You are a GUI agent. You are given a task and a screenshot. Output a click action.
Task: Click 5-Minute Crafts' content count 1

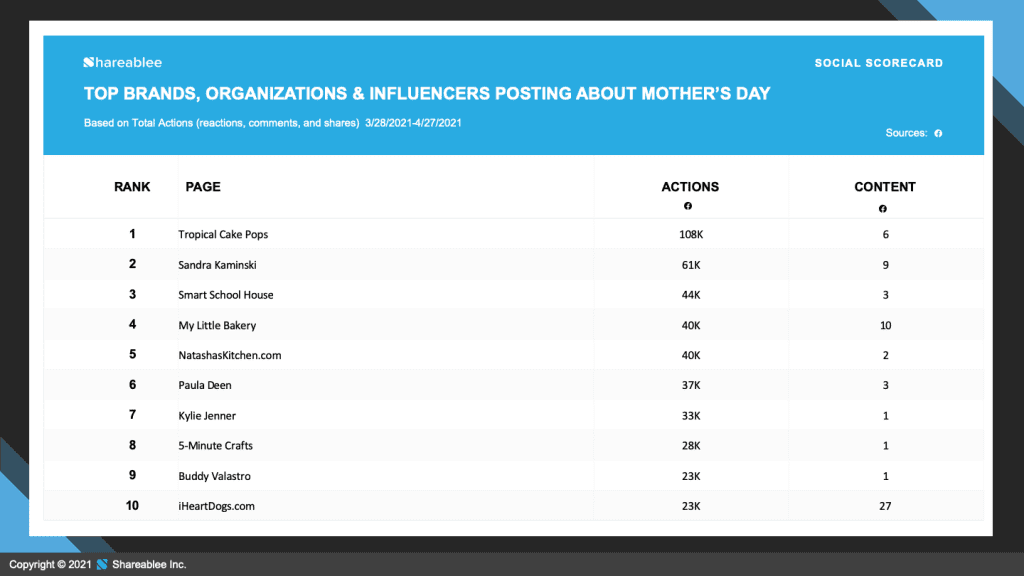[886, 446]
